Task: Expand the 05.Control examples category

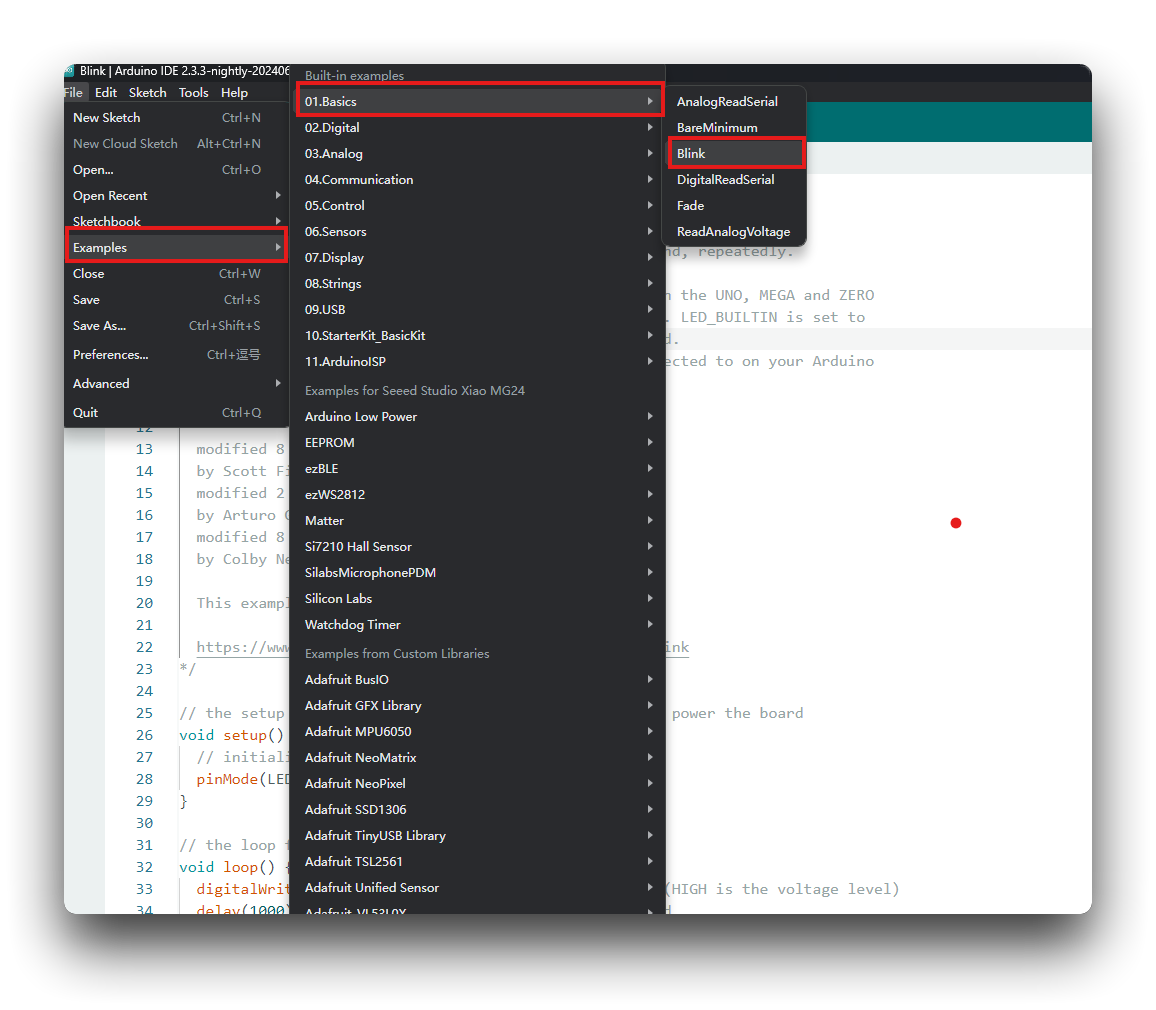Action: pyautogui.click(x=478, y=206)
